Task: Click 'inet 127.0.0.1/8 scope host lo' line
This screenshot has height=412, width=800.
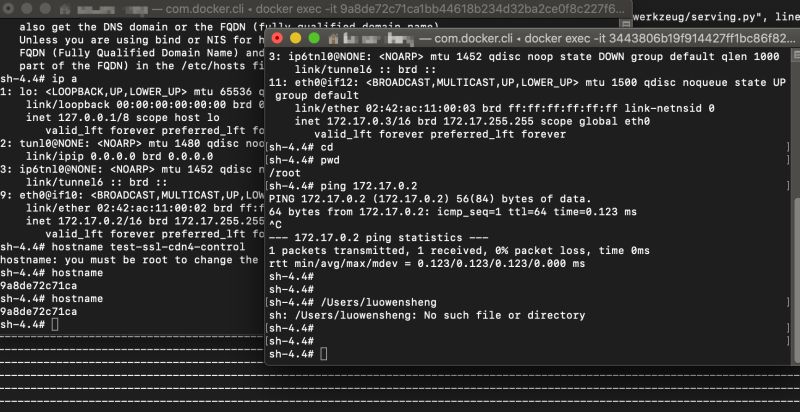Action: [123, 118]
